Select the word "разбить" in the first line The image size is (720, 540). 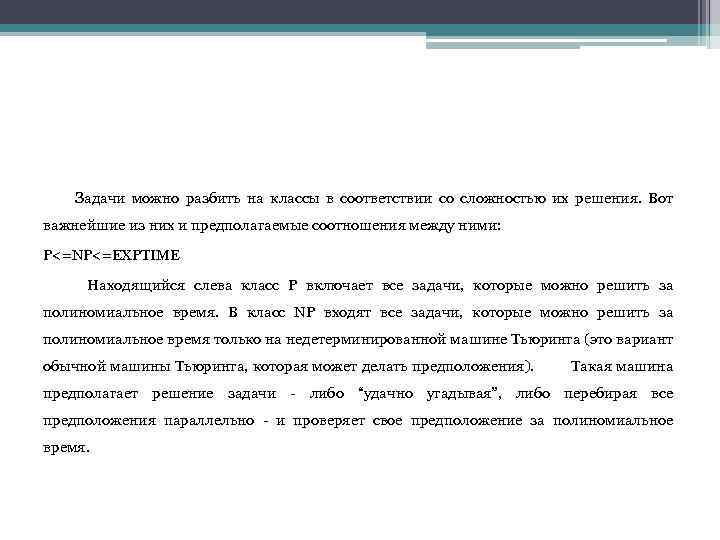tap(213, 199)
